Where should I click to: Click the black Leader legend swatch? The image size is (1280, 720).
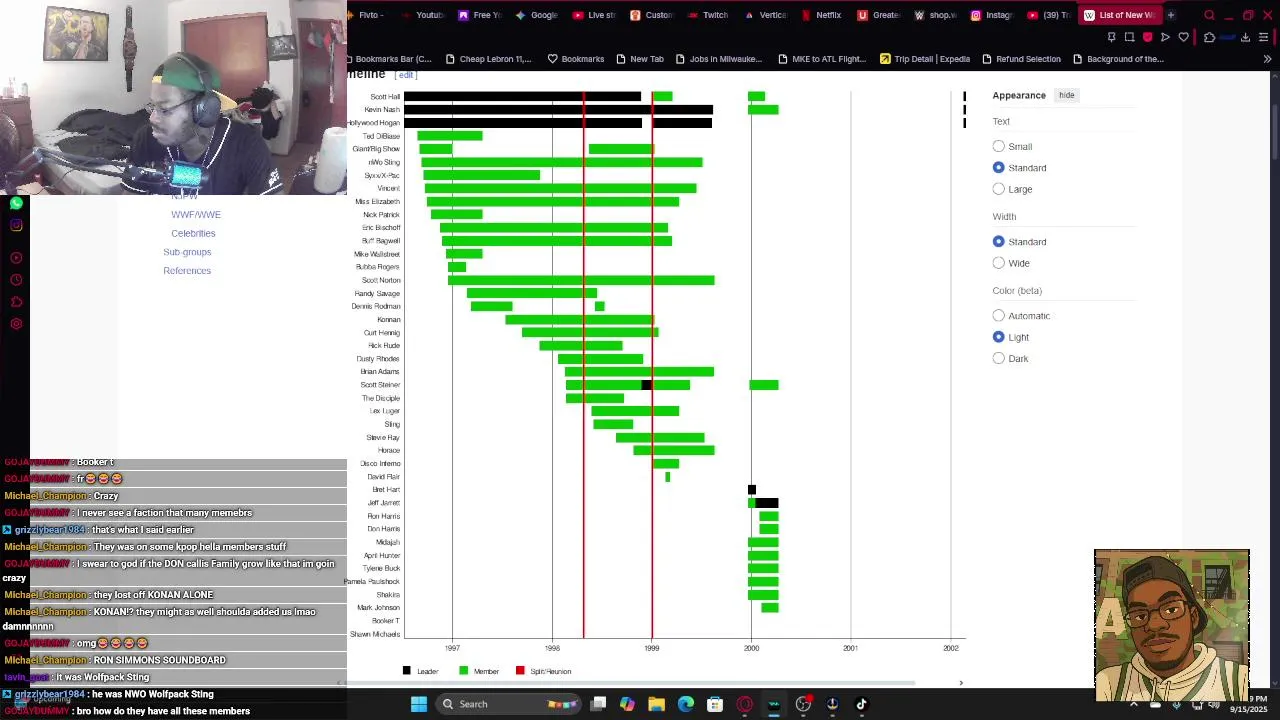(406, 671)
